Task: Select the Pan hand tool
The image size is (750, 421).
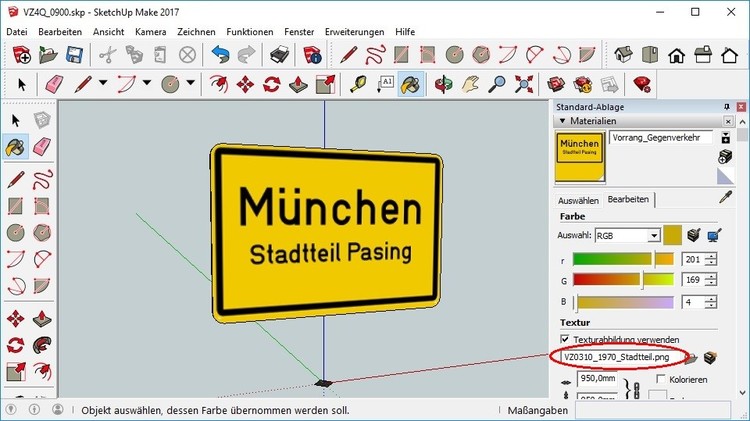Action: coord(471,84)
